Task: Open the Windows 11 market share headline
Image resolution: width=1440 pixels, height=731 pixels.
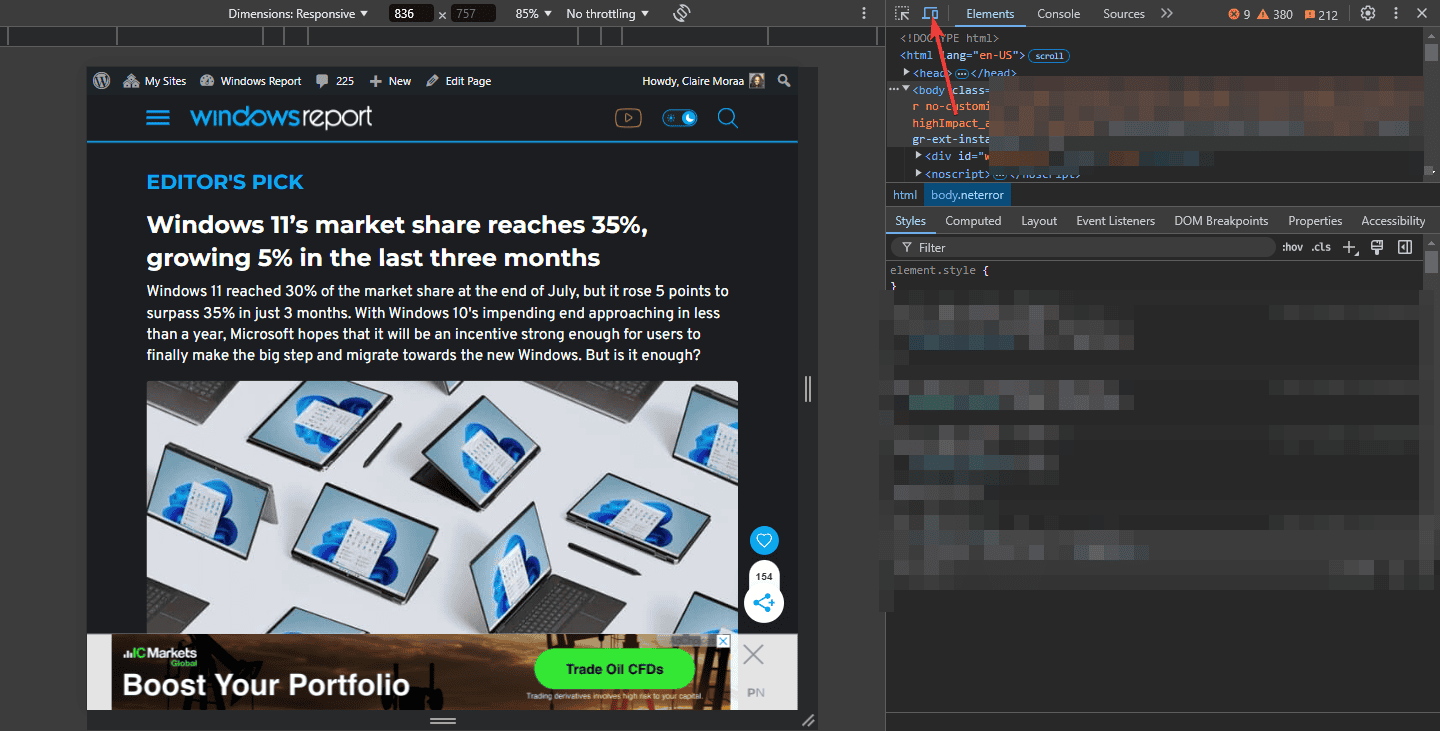Action: pyautogui.click(x=397, y=242)
